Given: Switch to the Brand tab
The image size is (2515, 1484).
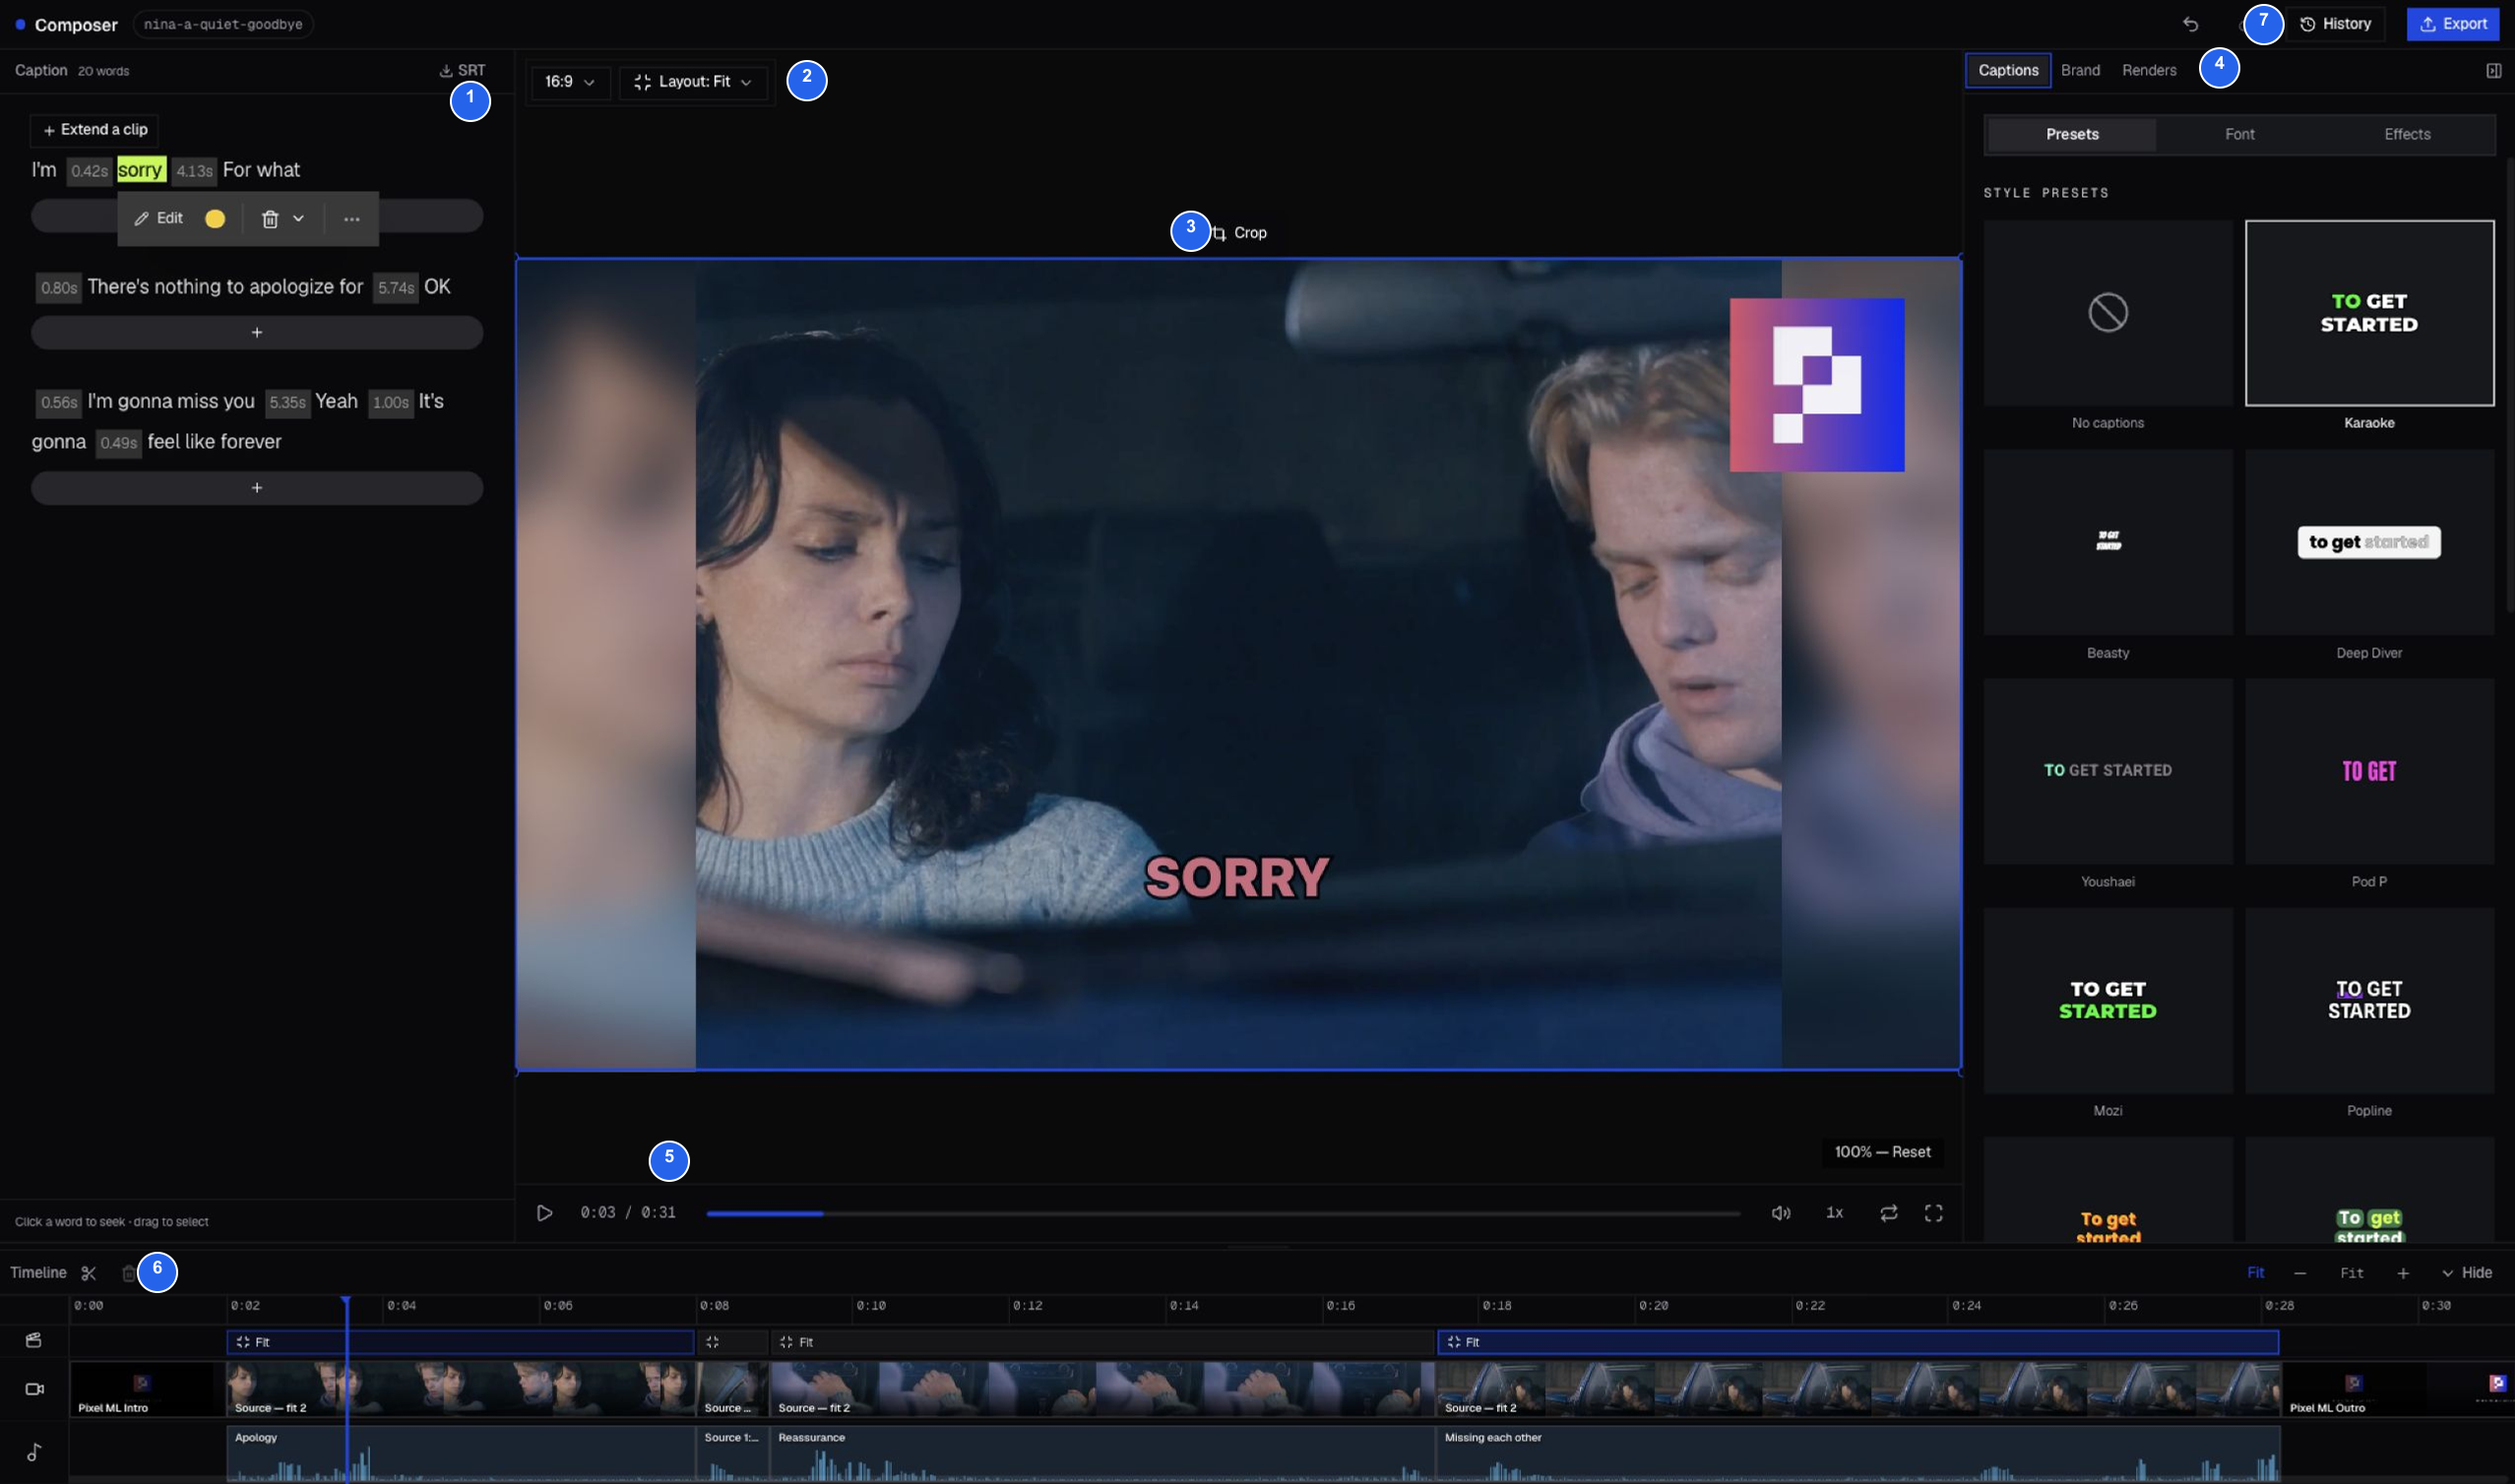Looking at the screenshot, I should [x=2080, y=71].
